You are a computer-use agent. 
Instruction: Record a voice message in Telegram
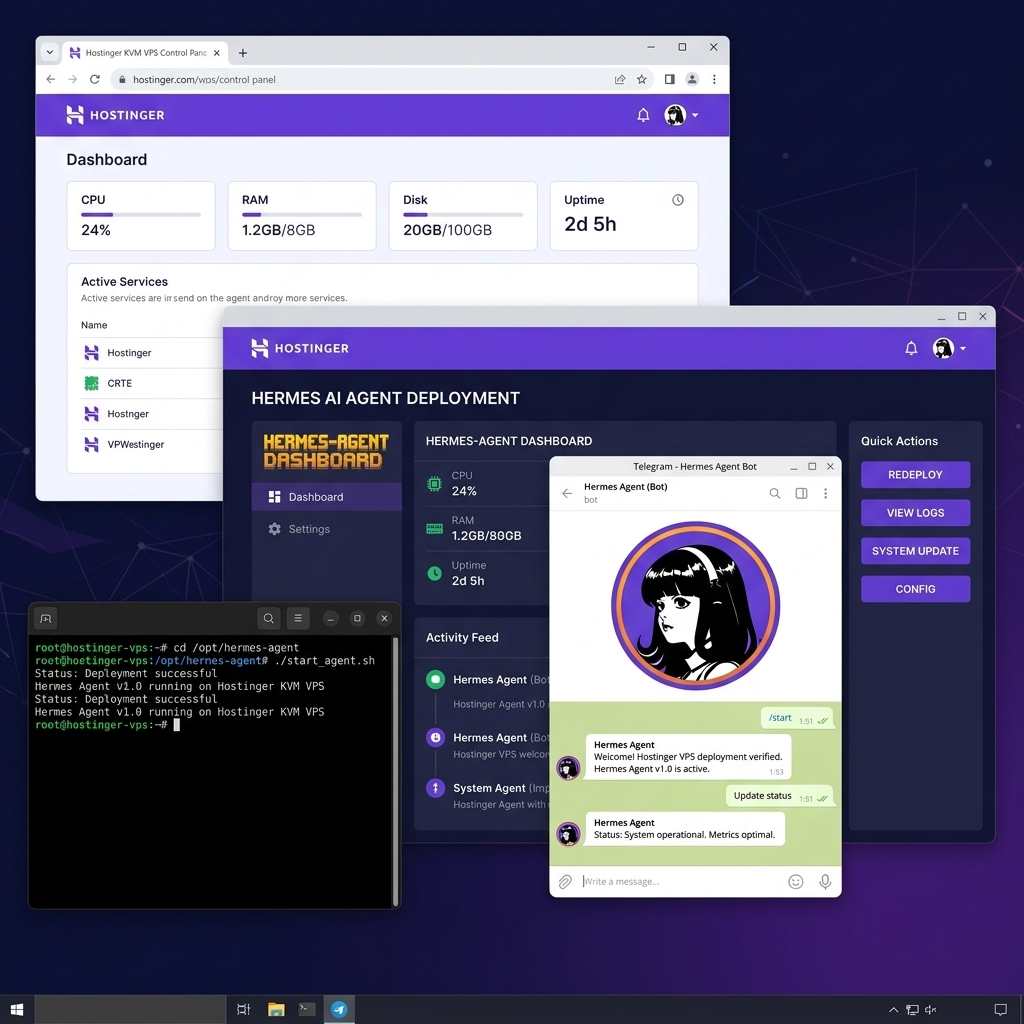(825, 882)
